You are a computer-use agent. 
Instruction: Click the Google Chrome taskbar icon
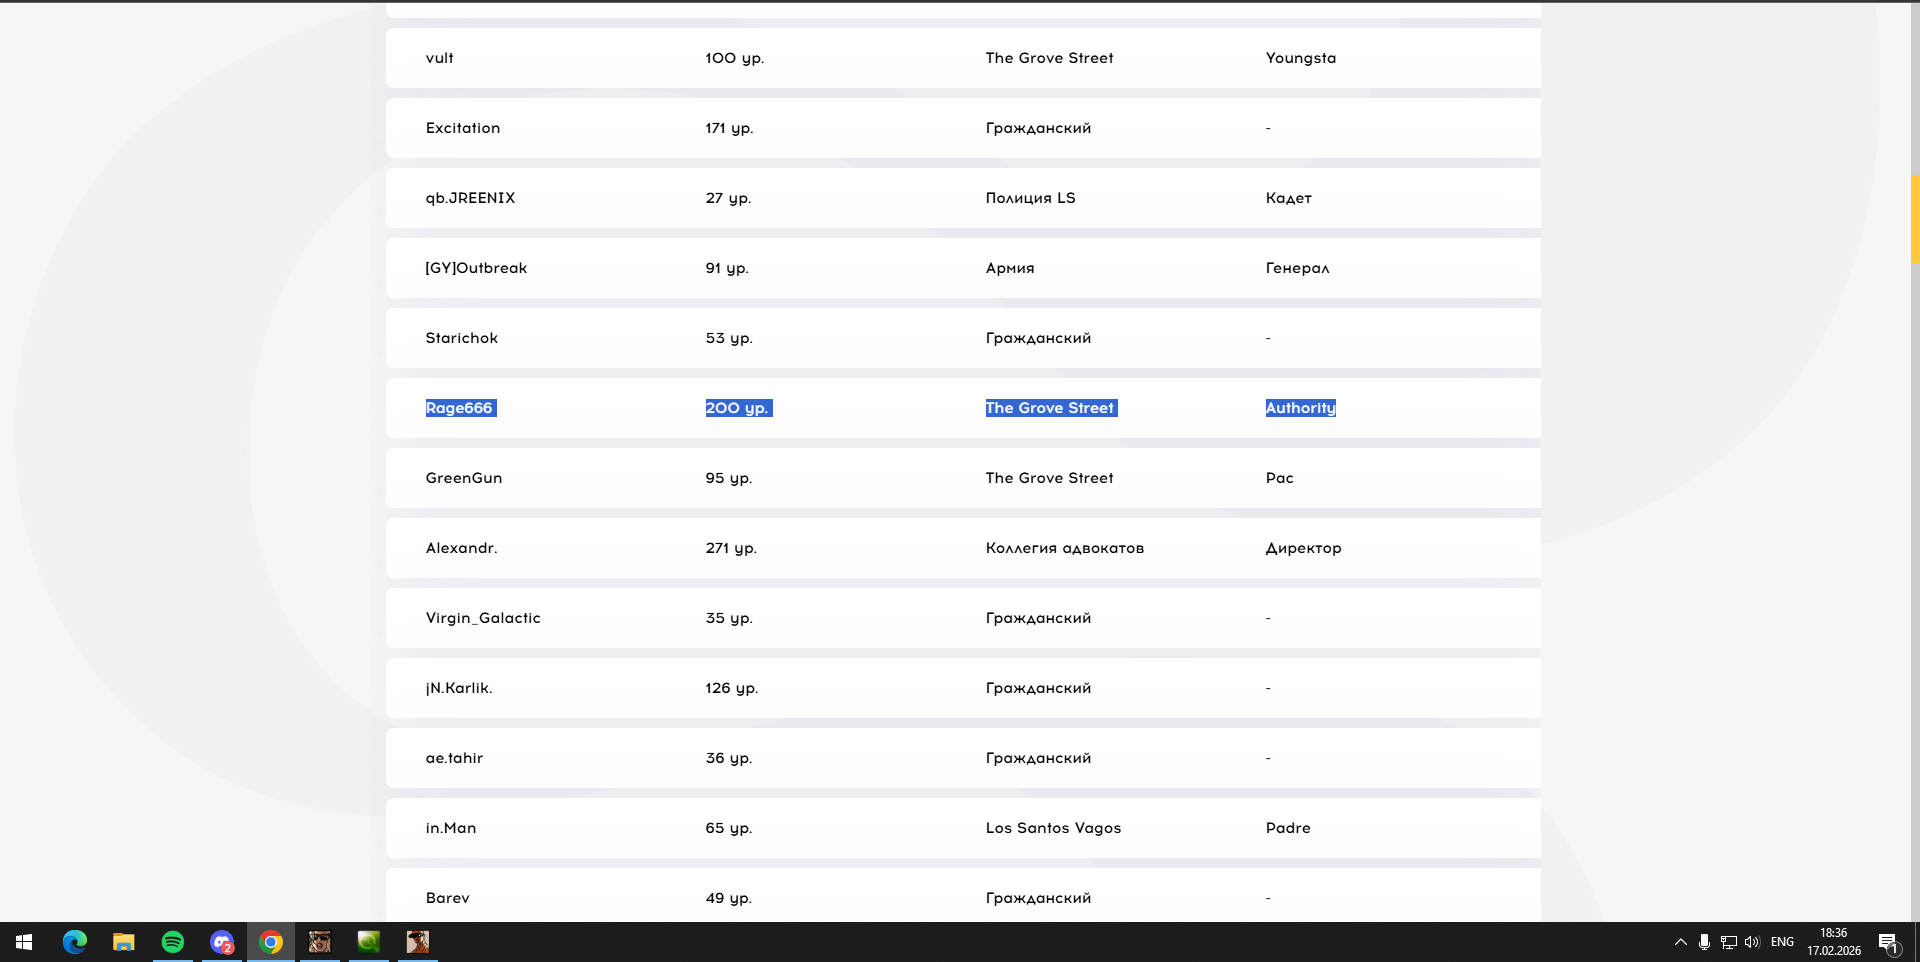(271, 942)
